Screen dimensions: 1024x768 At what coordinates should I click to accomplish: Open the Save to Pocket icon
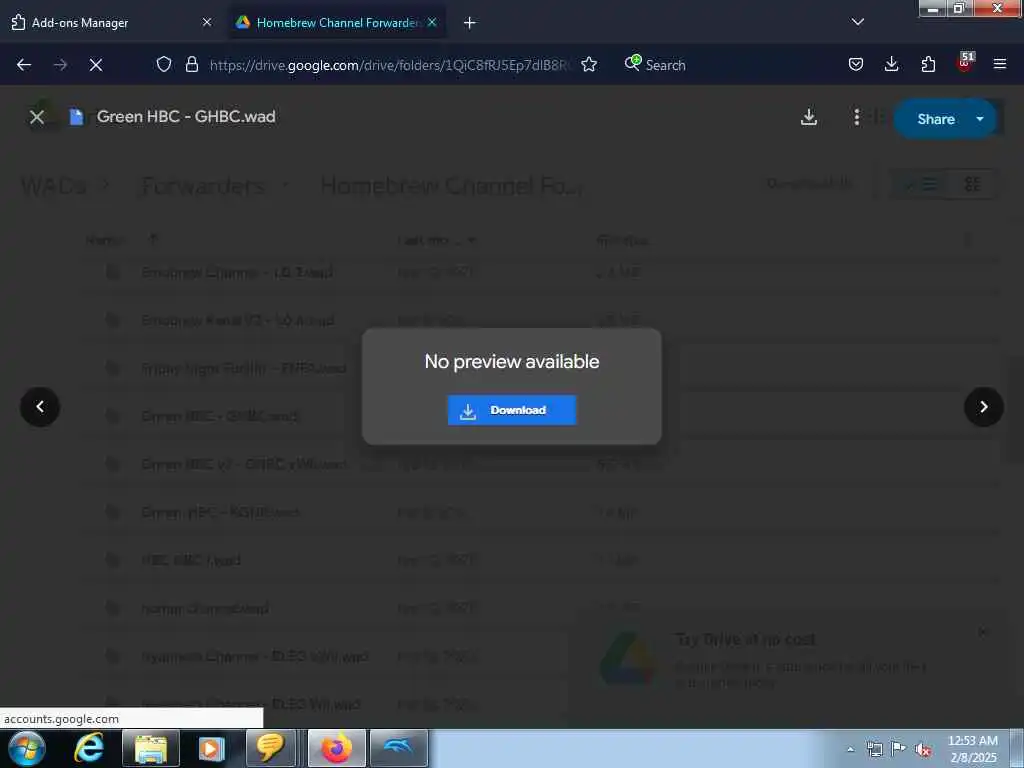tap(856, 64)
